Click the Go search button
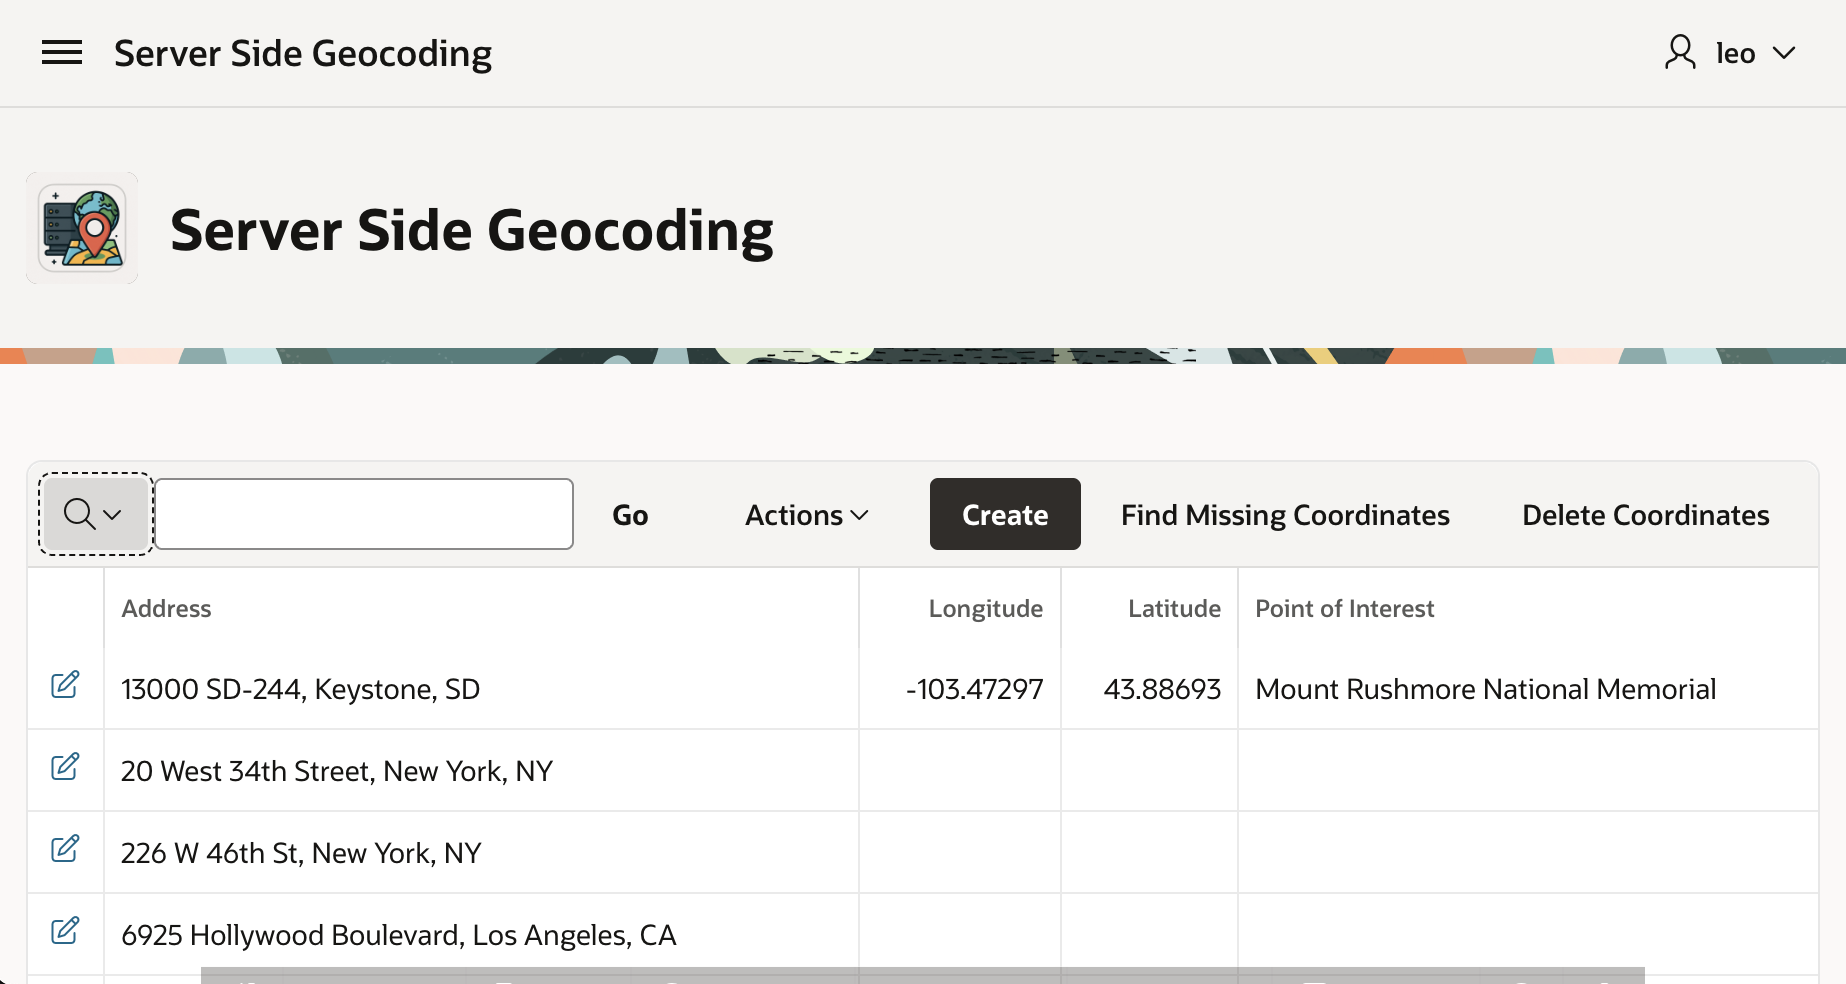 630,515
